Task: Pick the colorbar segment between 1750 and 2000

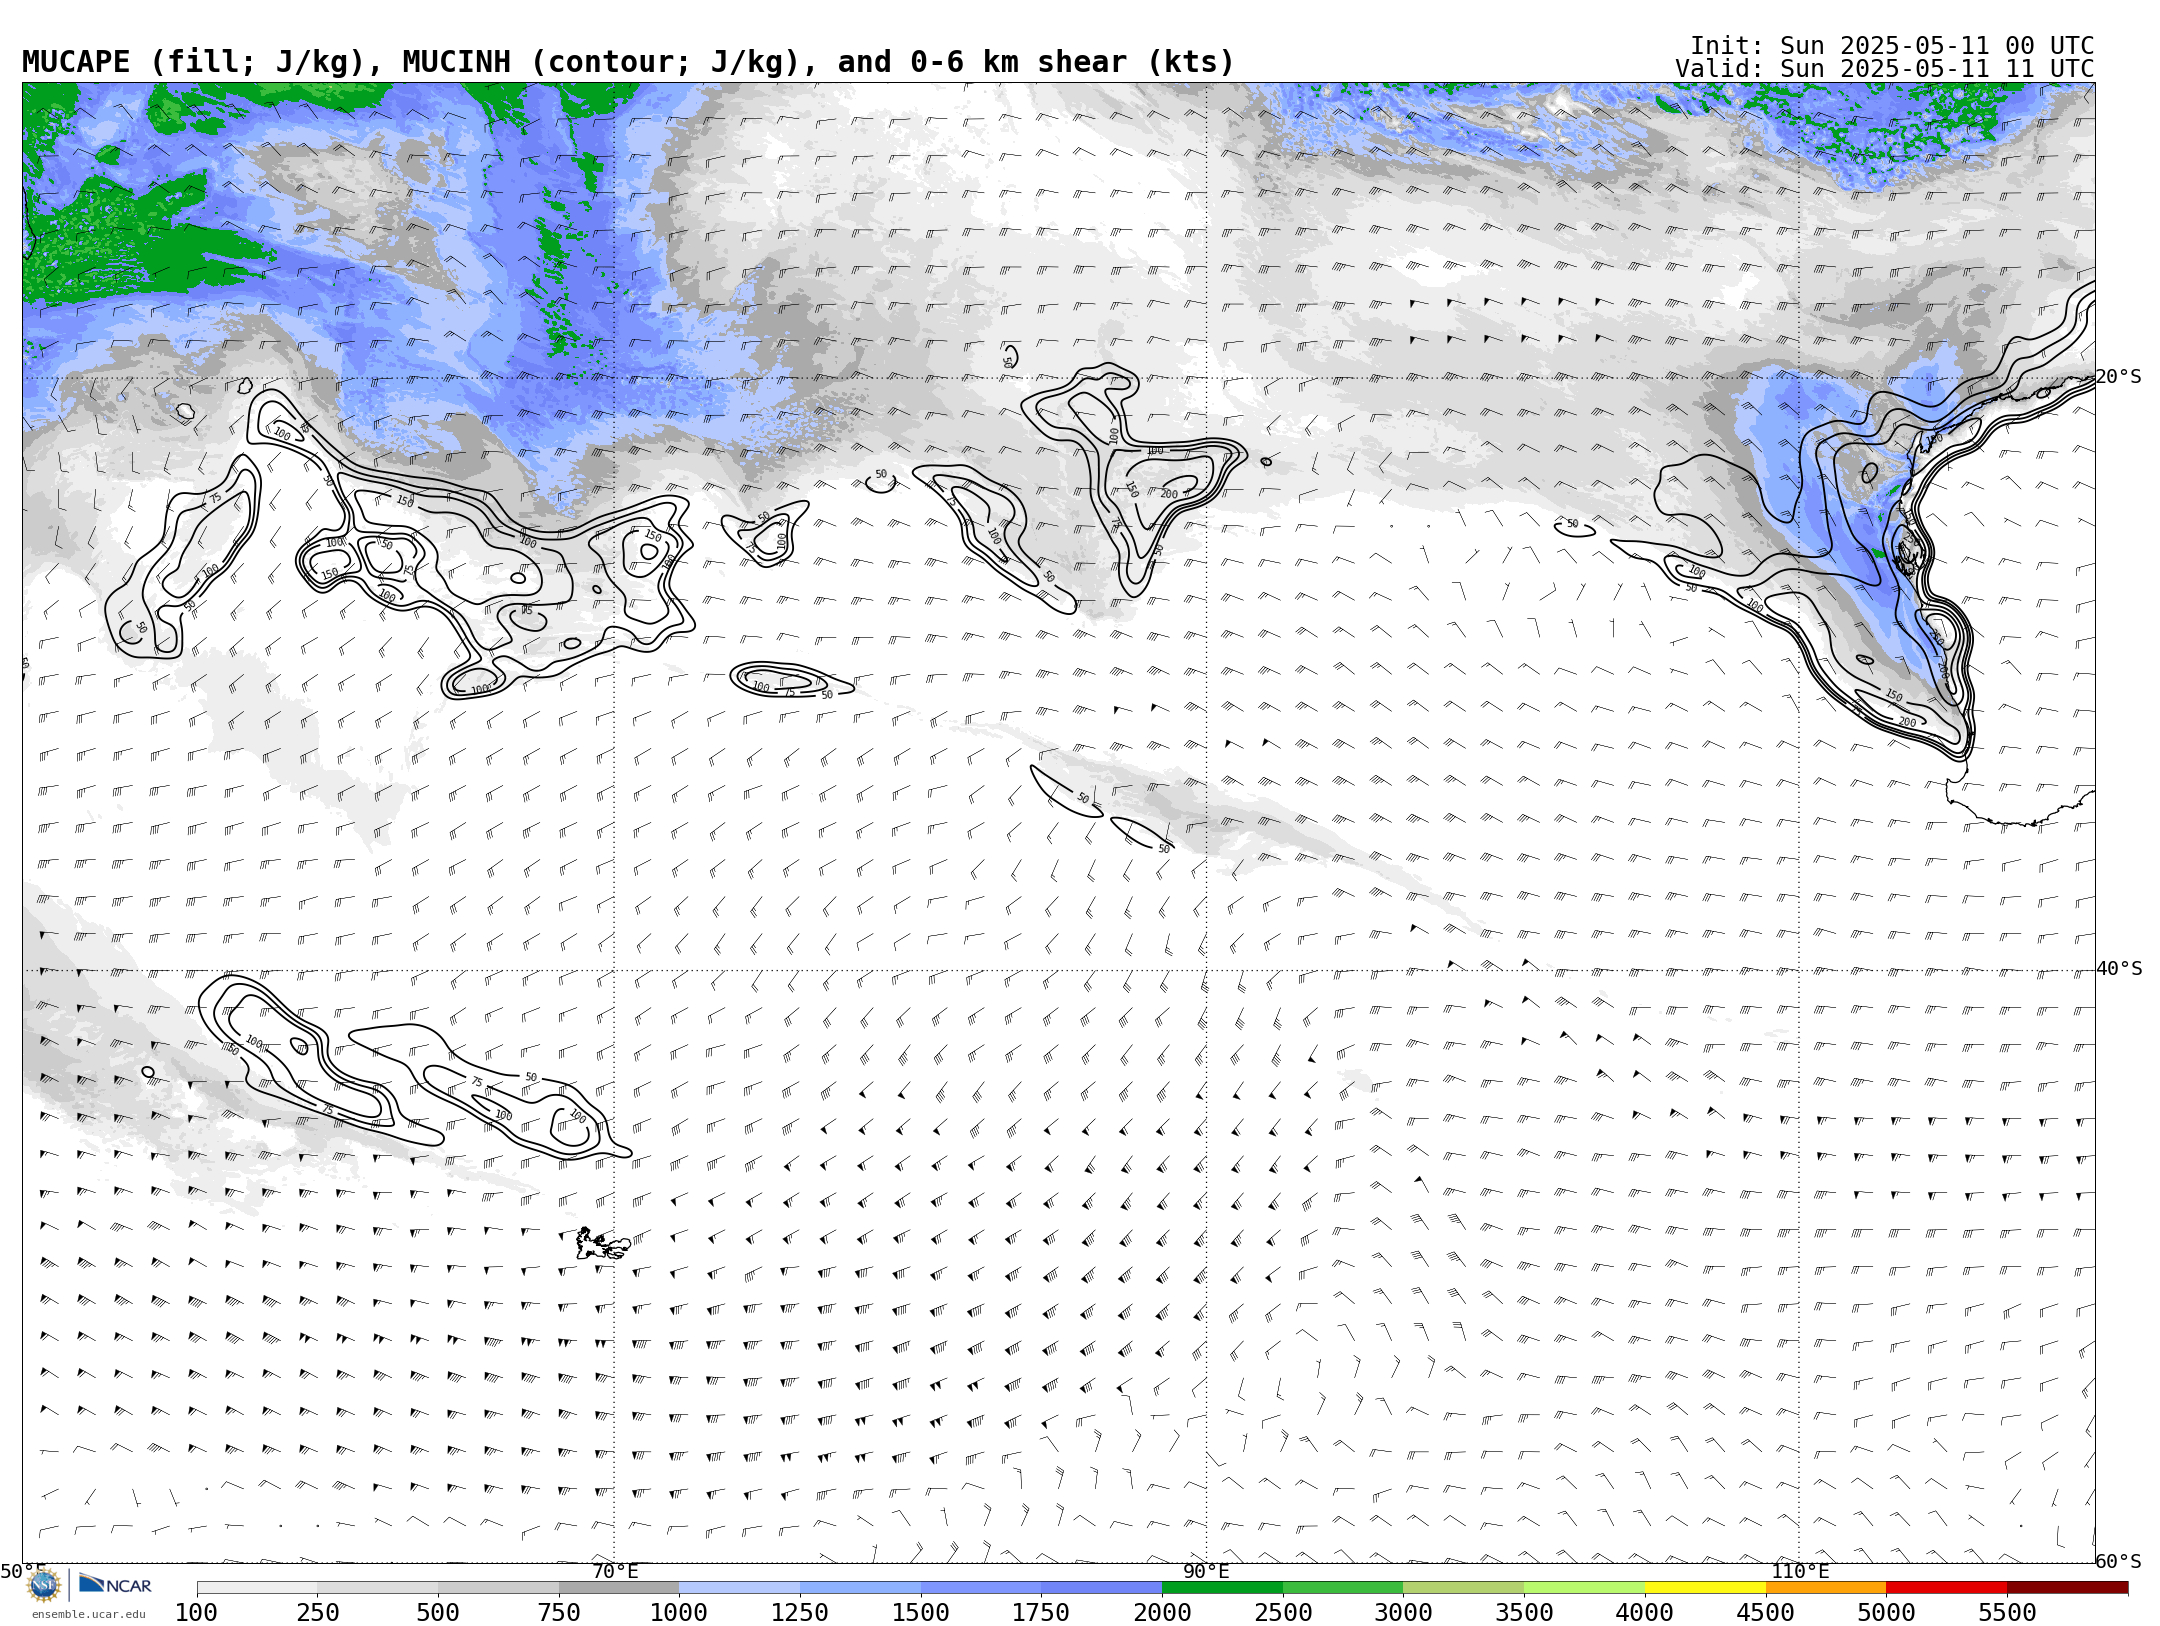Action: [x=1102, y=1588]
